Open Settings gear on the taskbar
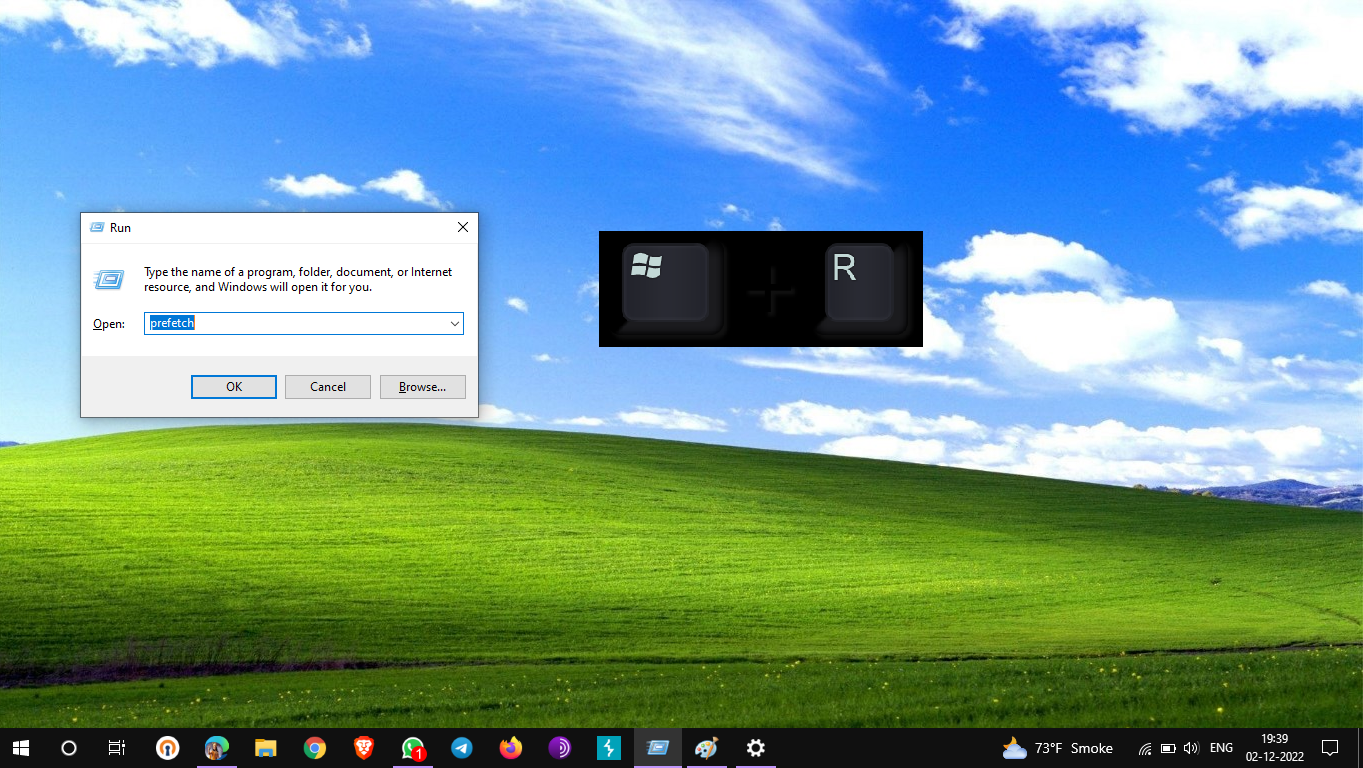 click(x=756, y=748)
